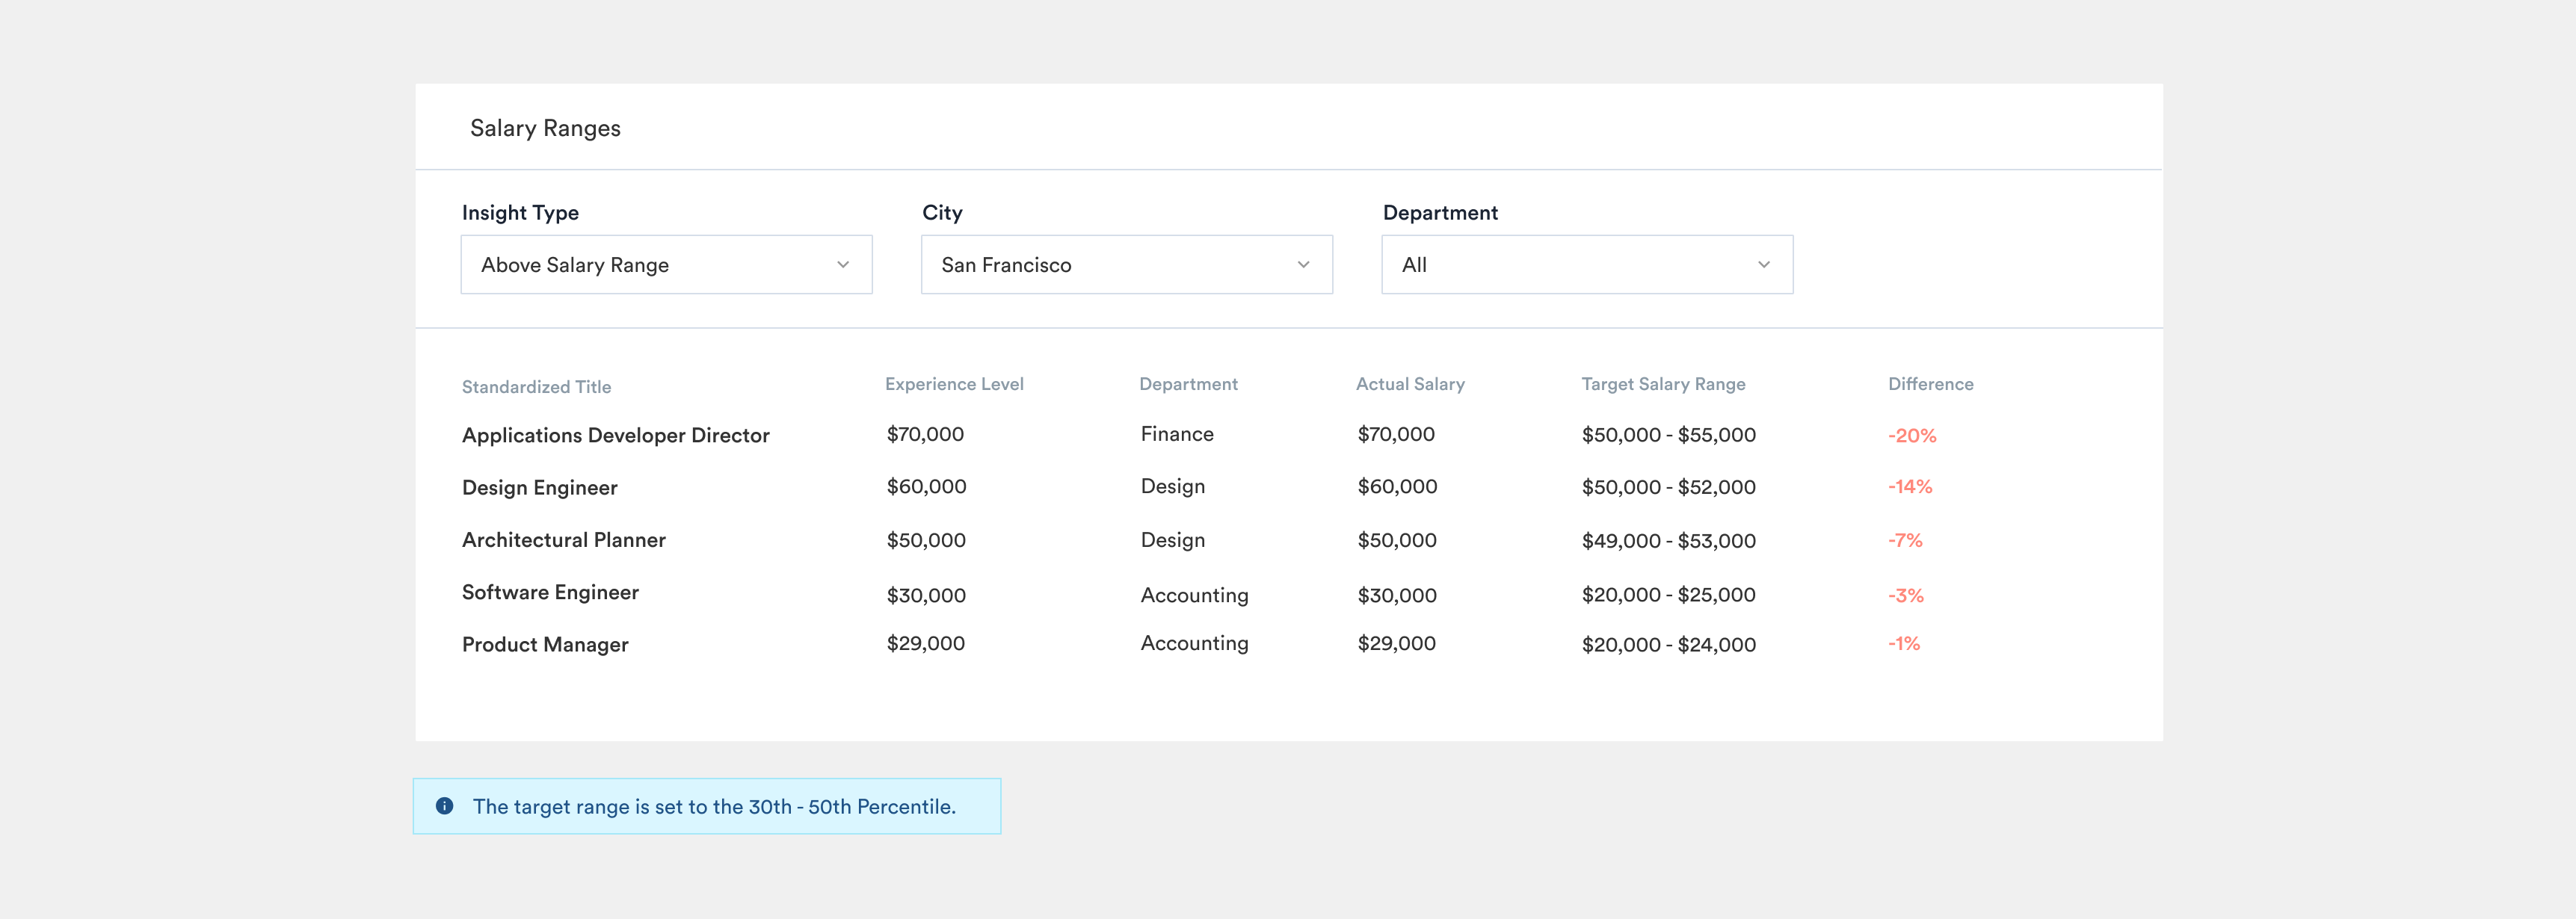Click the City field label
The width and height of the screenshot is (2576, 919).
point(942,213)
